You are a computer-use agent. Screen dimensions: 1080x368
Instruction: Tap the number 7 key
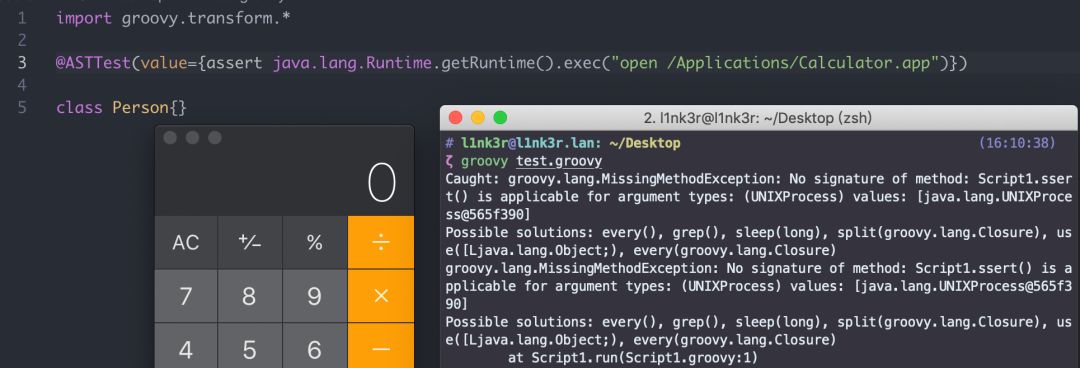(x=186, y=296)
